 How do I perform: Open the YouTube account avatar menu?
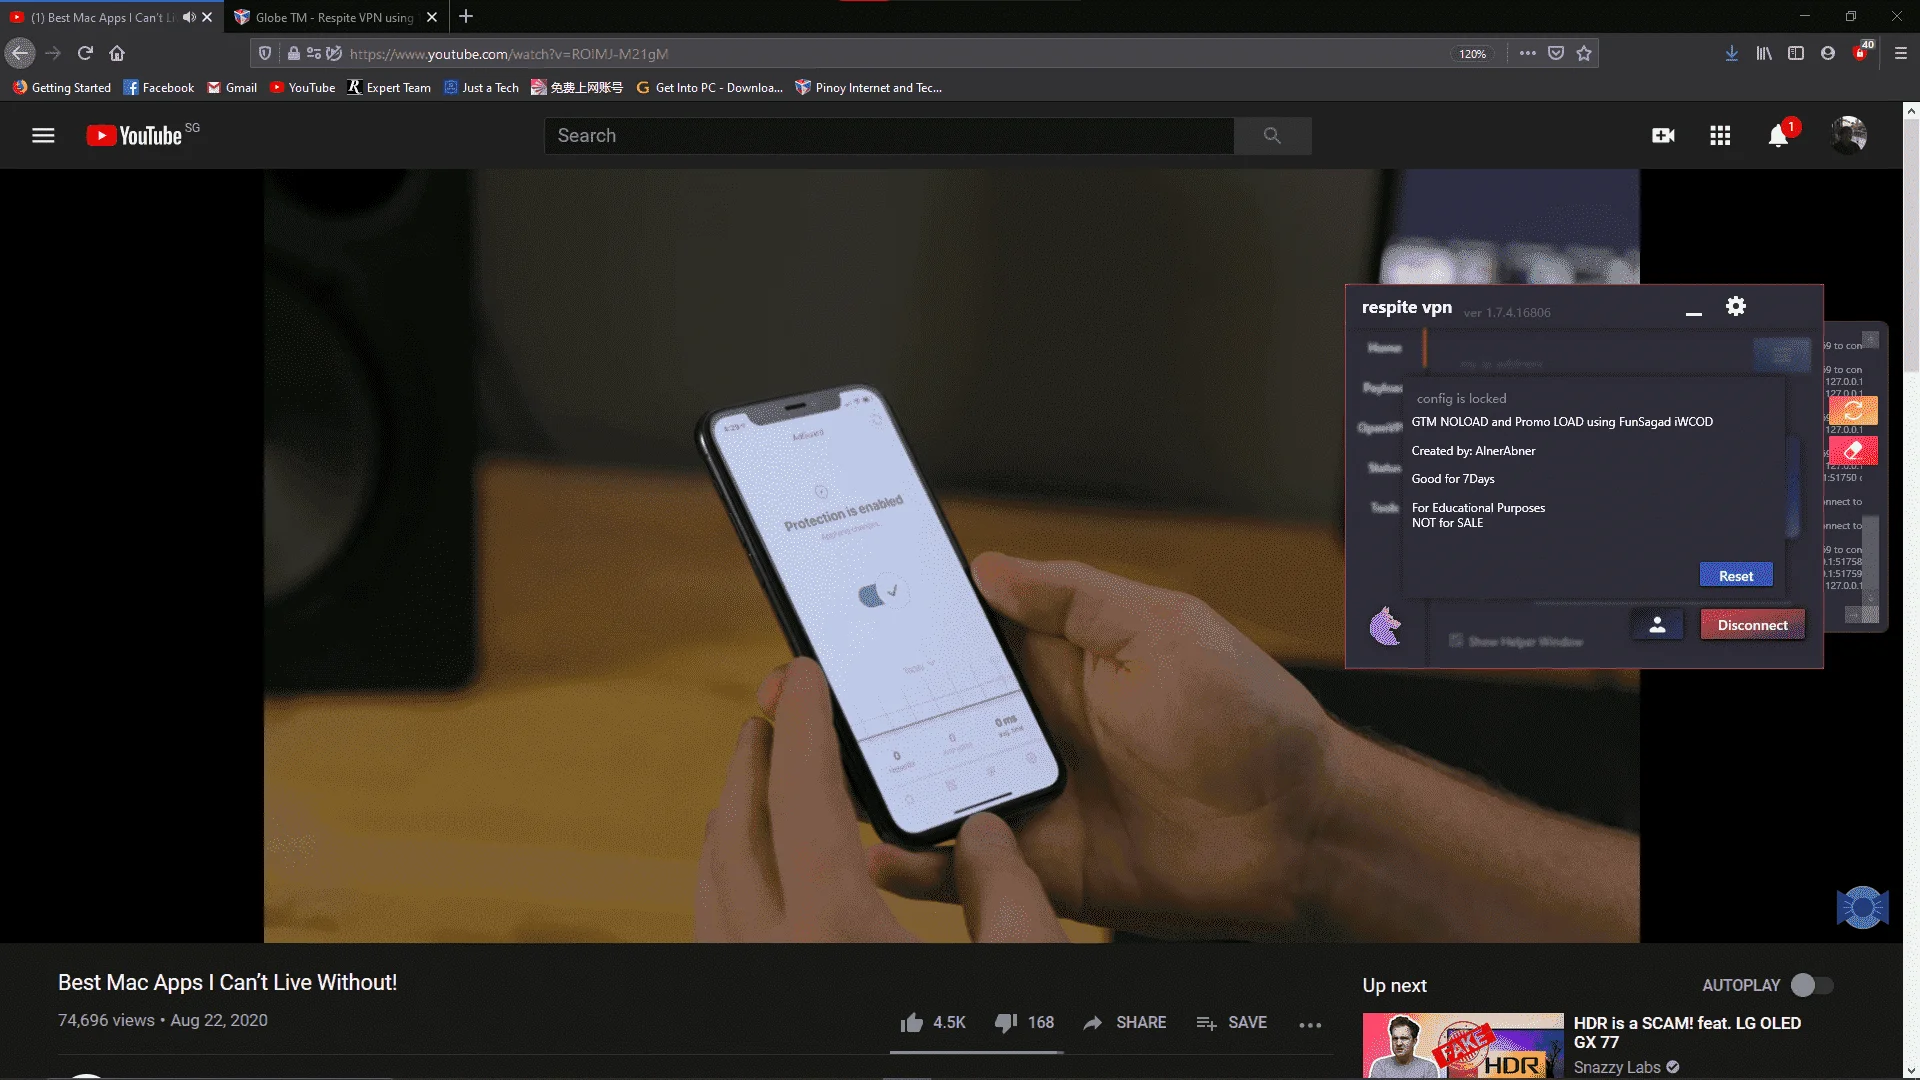tap(1848, 135)
